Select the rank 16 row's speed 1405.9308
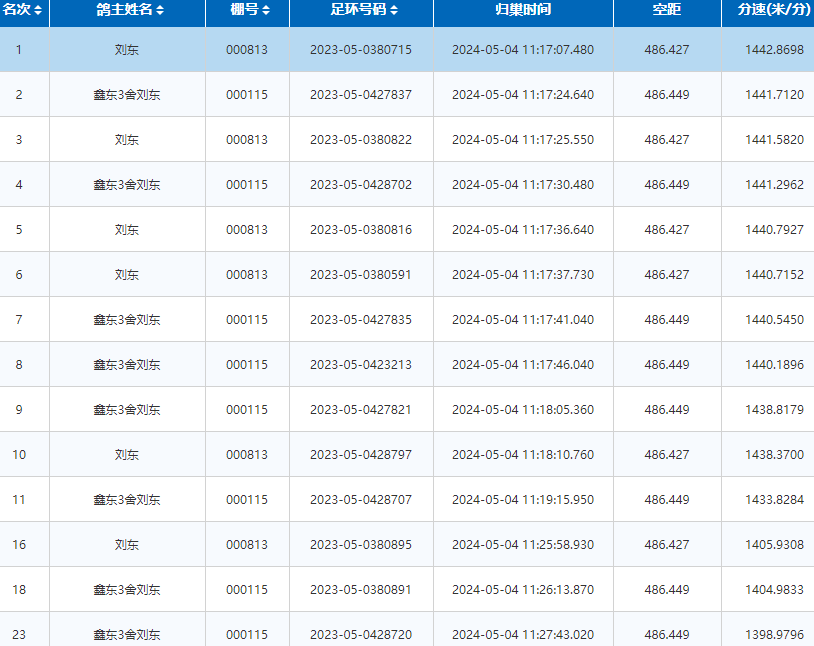 (774, 545)
